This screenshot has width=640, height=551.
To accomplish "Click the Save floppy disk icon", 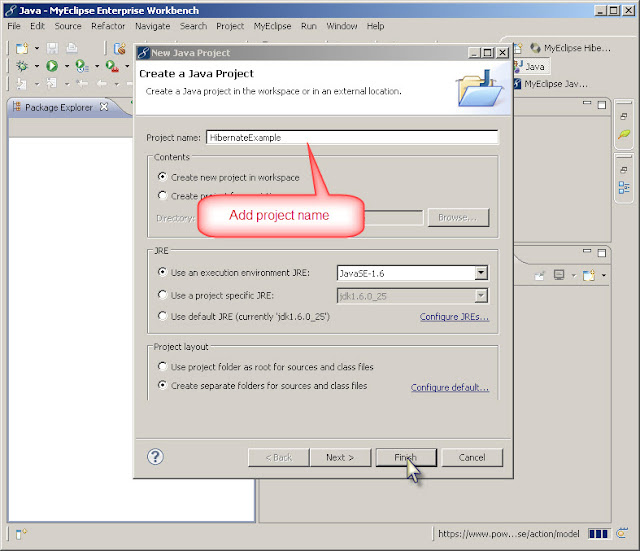I will [x=52, y=48].
